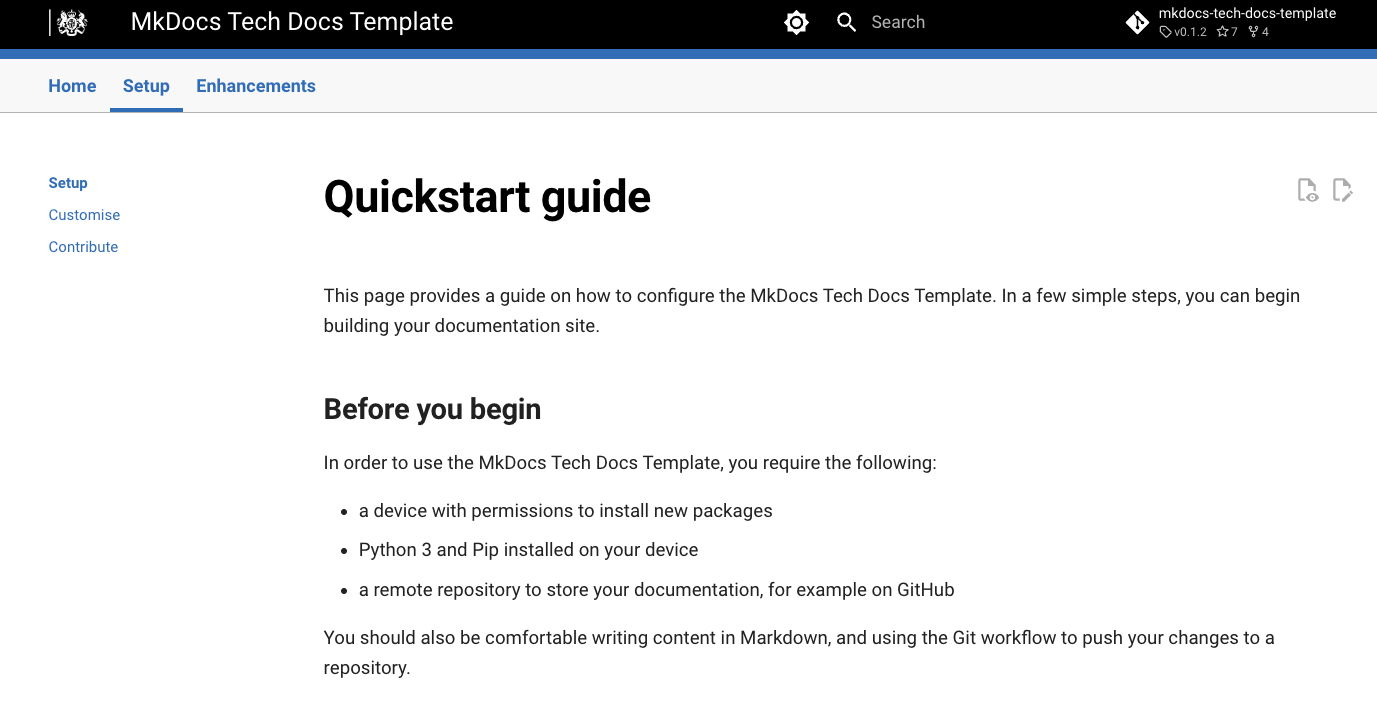
Task: Open the edit this page pencil icon
Action: [x=1342, y=190]
